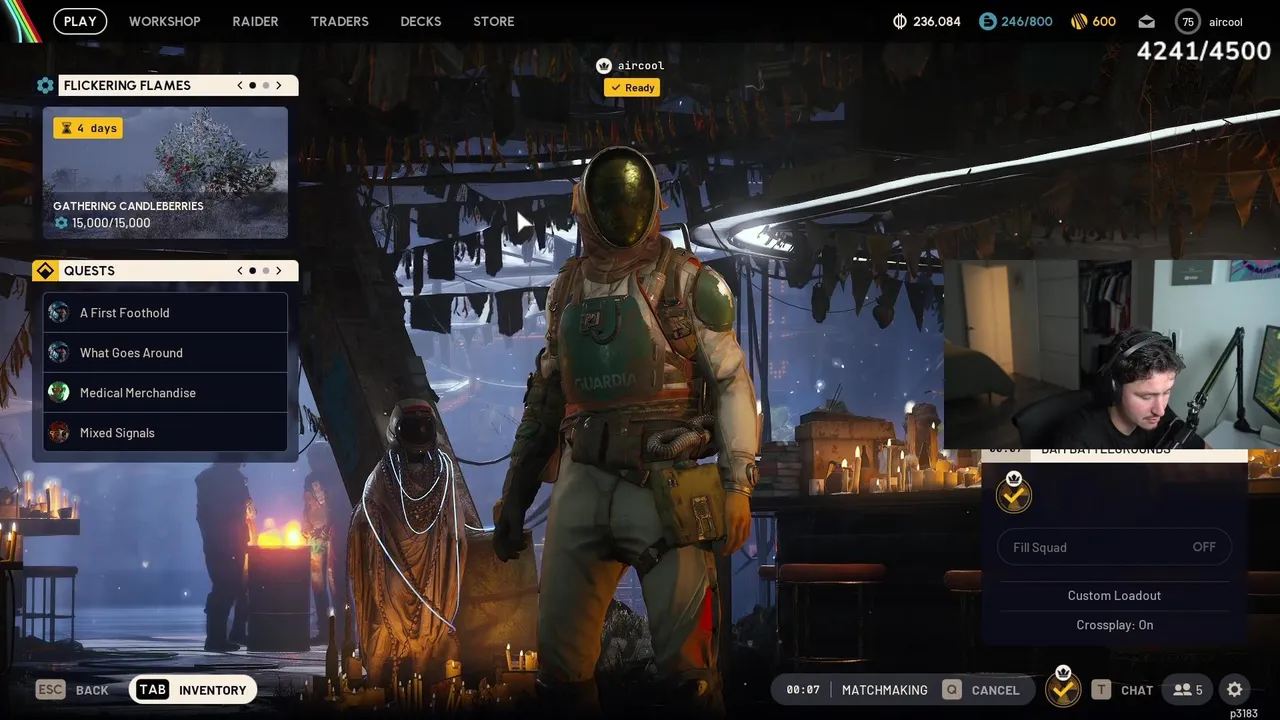Viewport: 1280px width, 720px height.
Task: Click the coin currency icon beside 236,084
Action: (899, 21)
